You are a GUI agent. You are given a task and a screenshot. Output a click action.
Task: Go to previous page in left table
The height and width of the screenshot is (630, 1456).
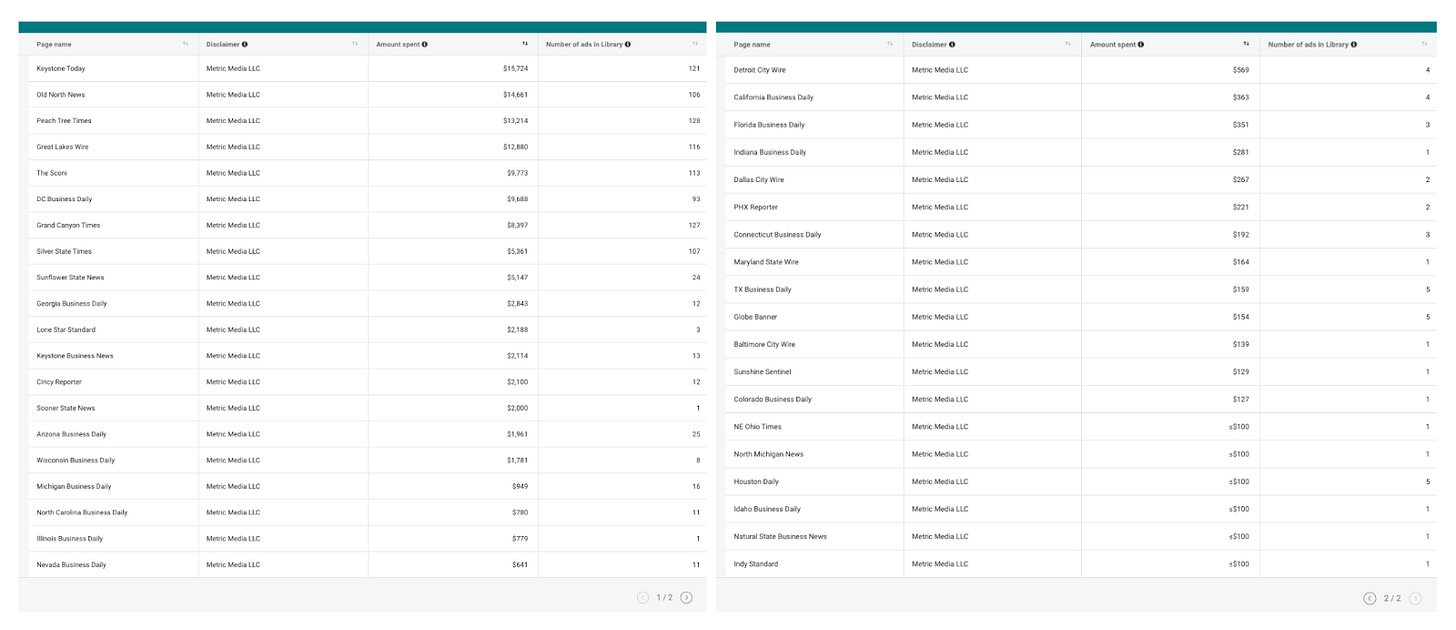[x=643, y=598]
